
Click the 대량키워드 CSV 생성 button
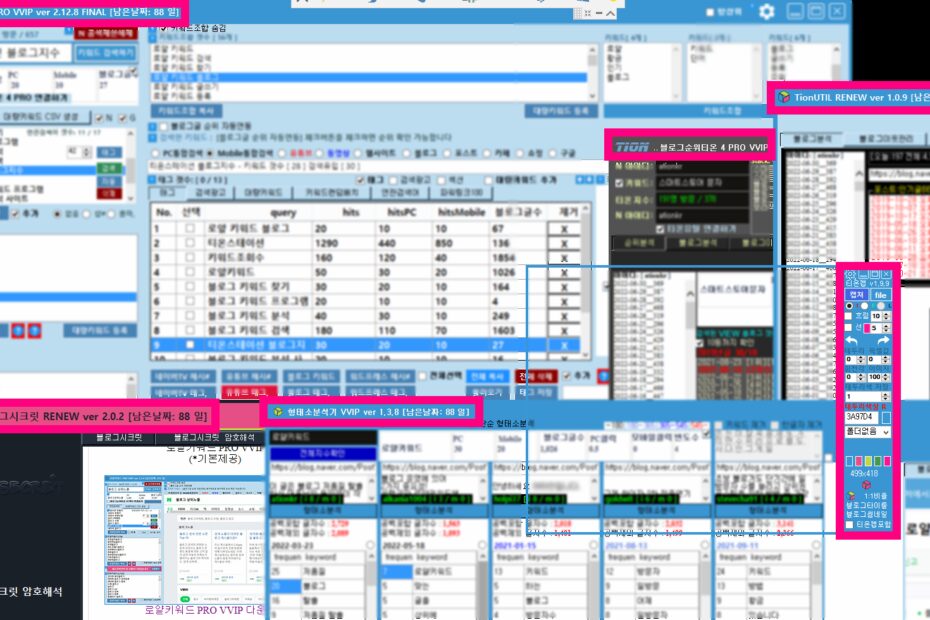[x=45, y=117]
